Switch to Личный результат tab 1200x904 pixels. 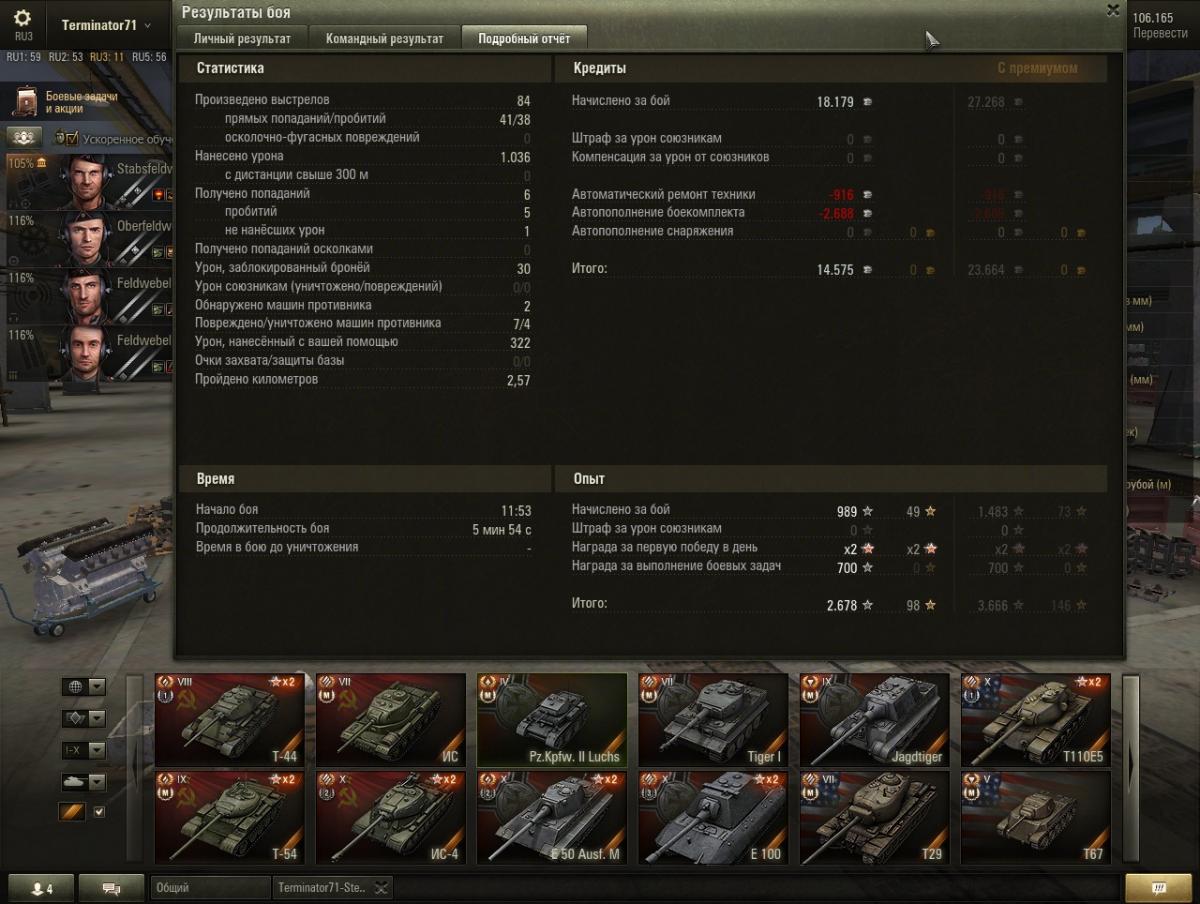click(242, 39)
